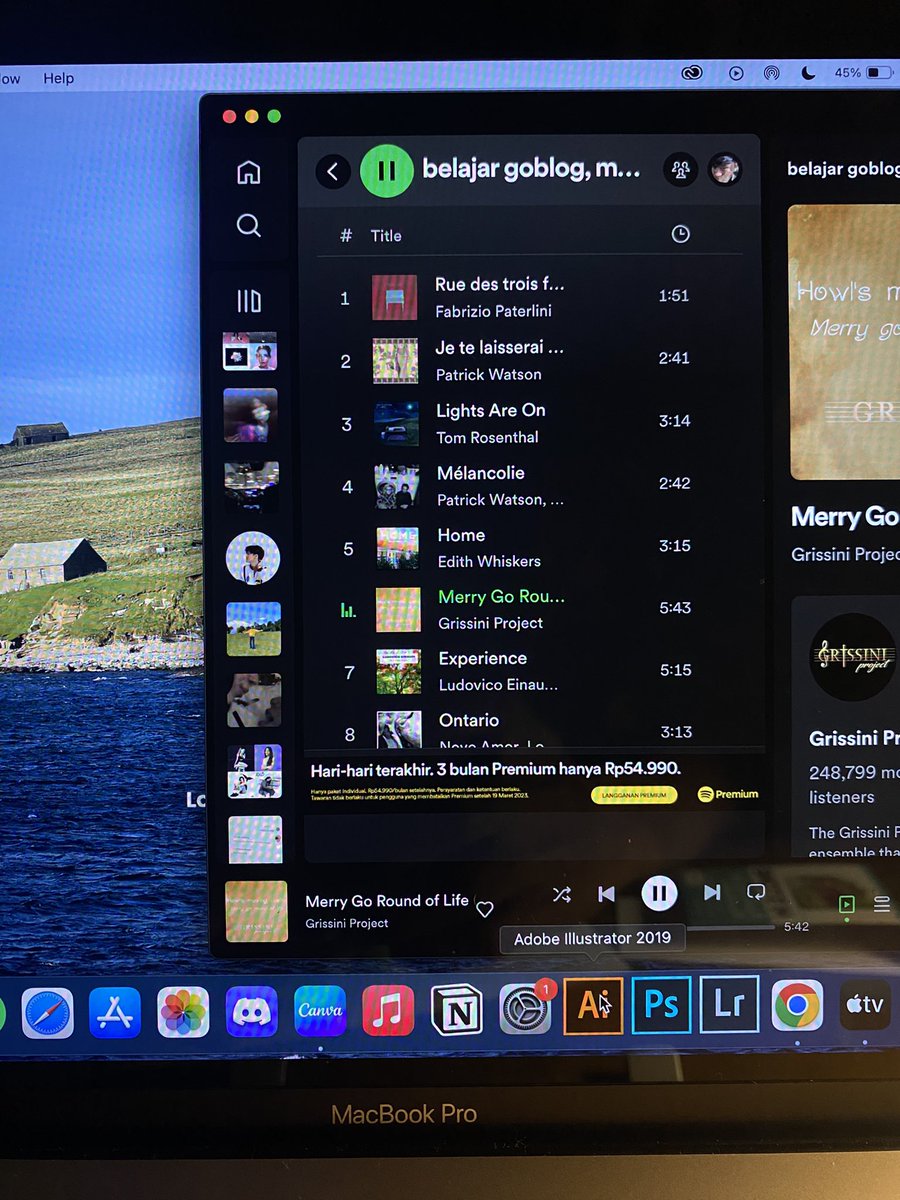Toggle shuffle in the player bar
The height and width of the screenshot is (1200, 900).
pos(562,894)
